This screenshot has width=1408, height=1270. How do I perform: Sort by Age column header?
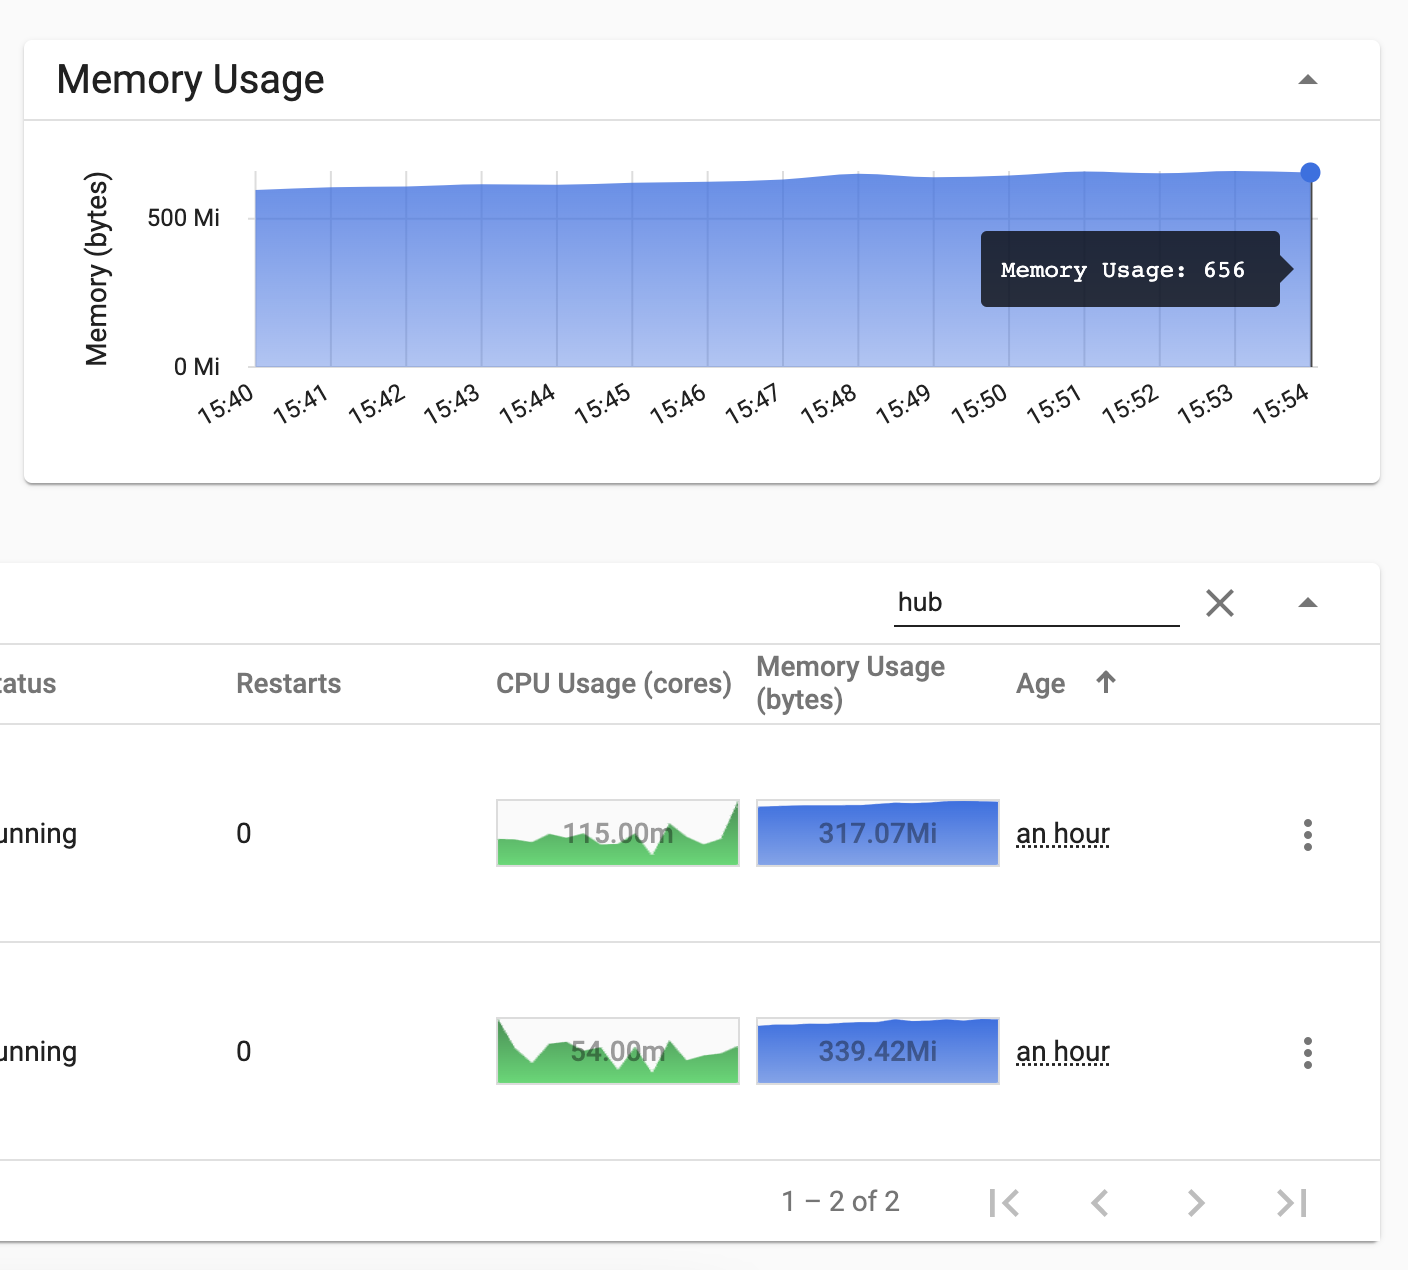1040,684
